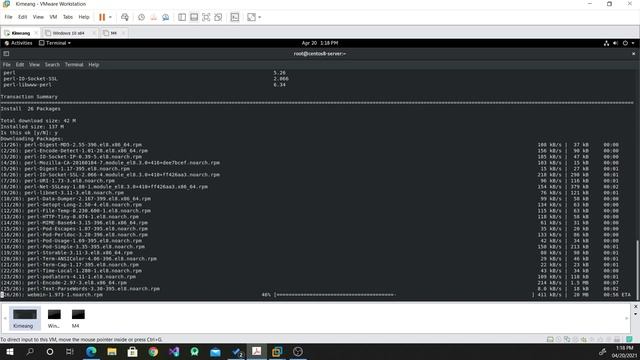
Task: Select the M4 VM thumbnail
Action: (78, 318)
